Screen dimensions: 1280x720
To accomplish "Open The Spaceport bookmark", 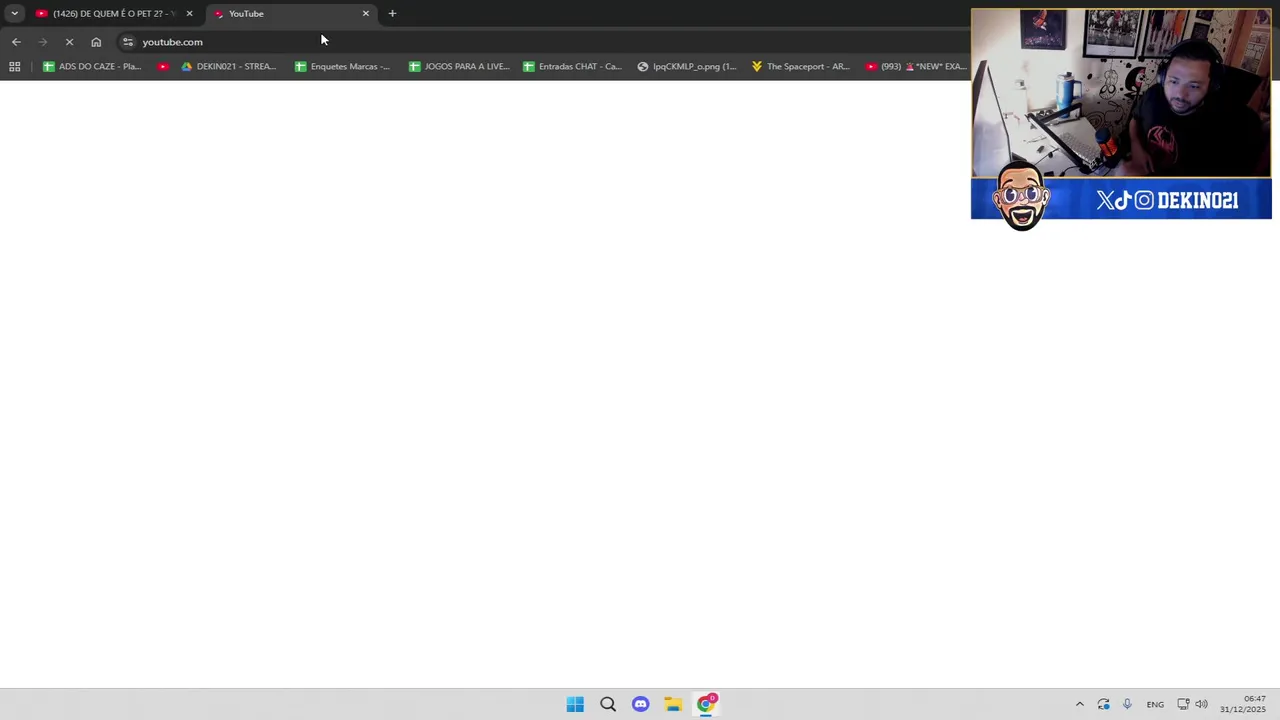I will point(801,67).
